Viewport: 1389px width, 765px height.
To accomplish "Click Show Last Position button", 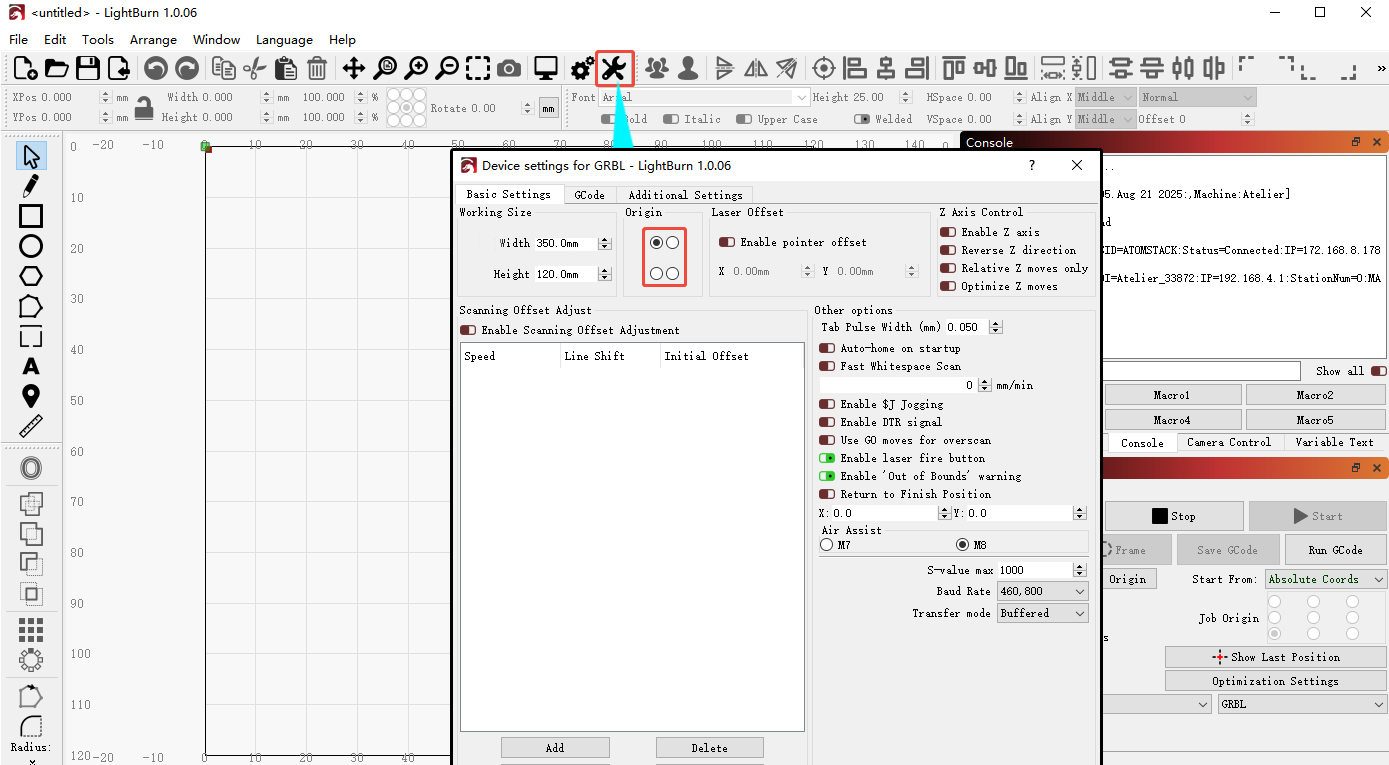I will click(1276, 657).
